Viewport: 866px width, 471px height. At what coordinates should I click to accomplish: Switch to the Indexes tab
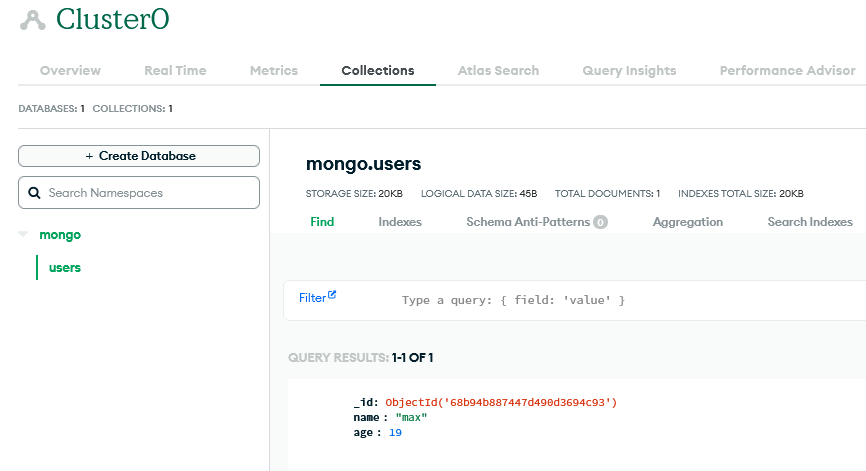[x=400, y=222]
